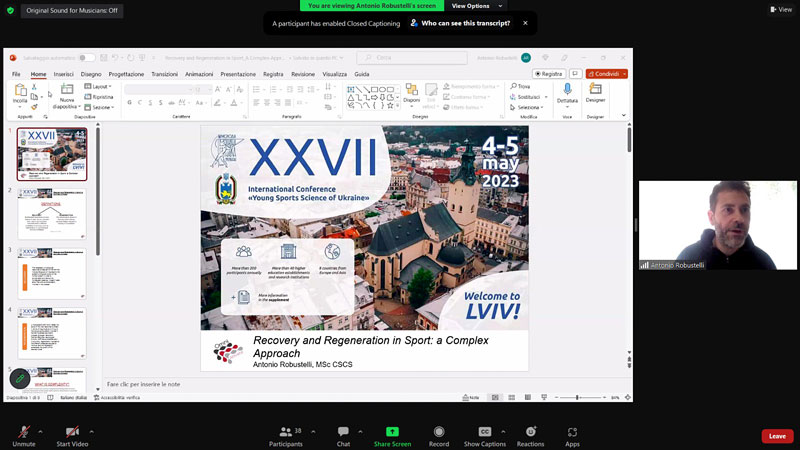Toggle the Salvataggio automatico switch
This screenshot has height=450, width=800.
click(86, 58)
